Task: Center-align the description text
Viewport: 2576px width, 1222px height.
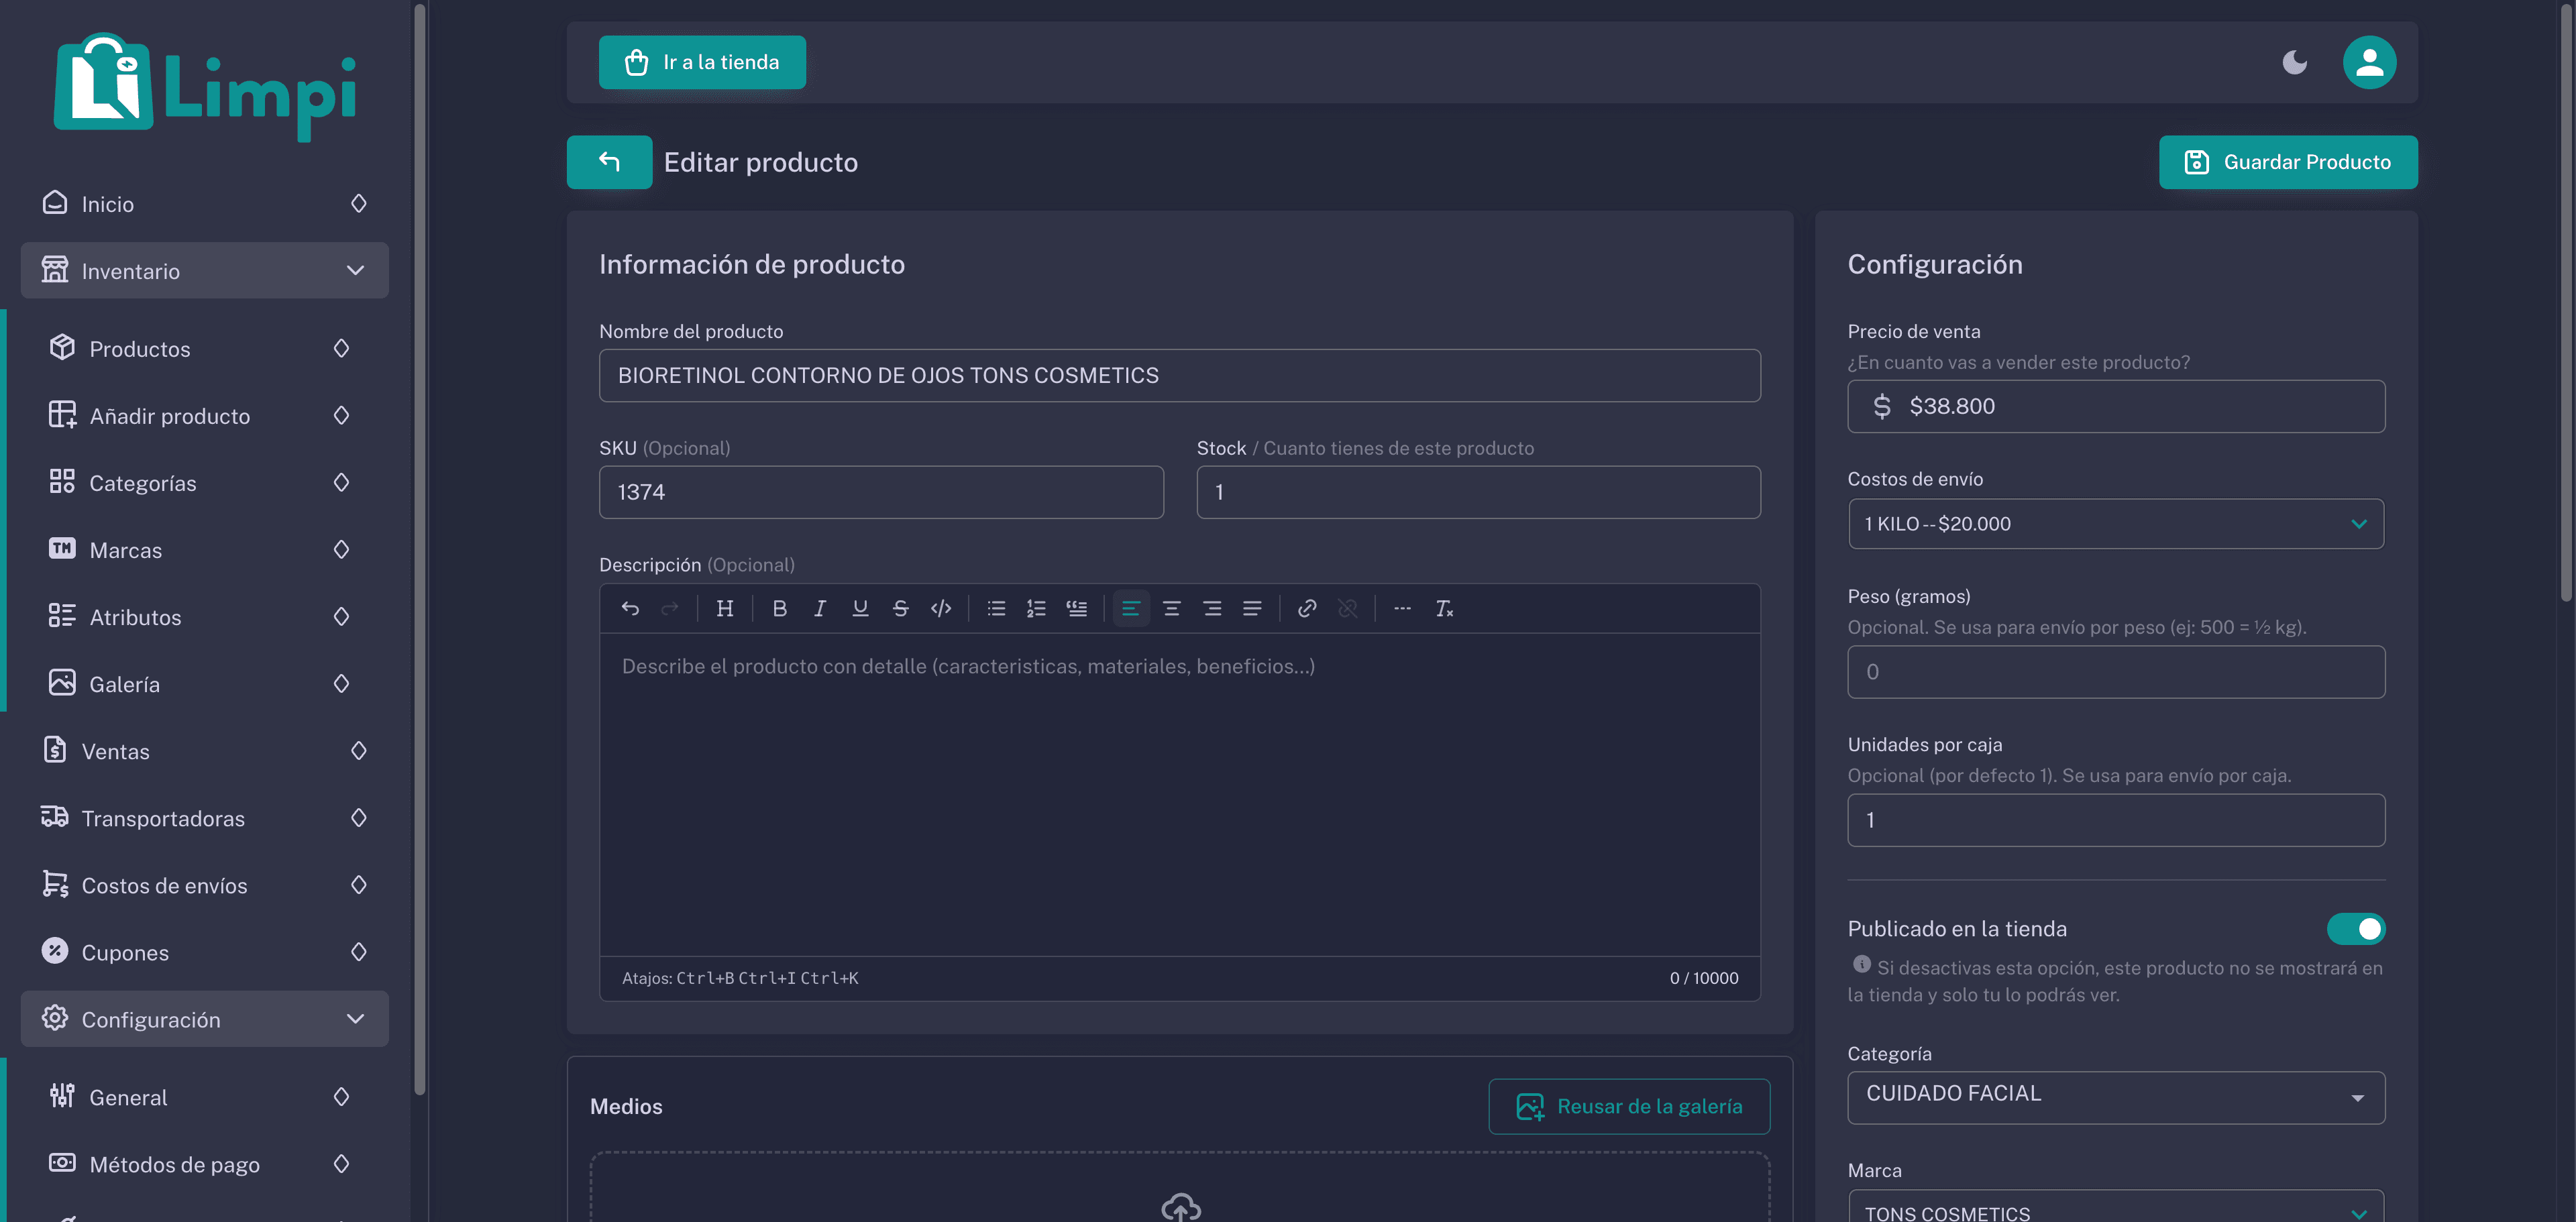Action: 1172,608
